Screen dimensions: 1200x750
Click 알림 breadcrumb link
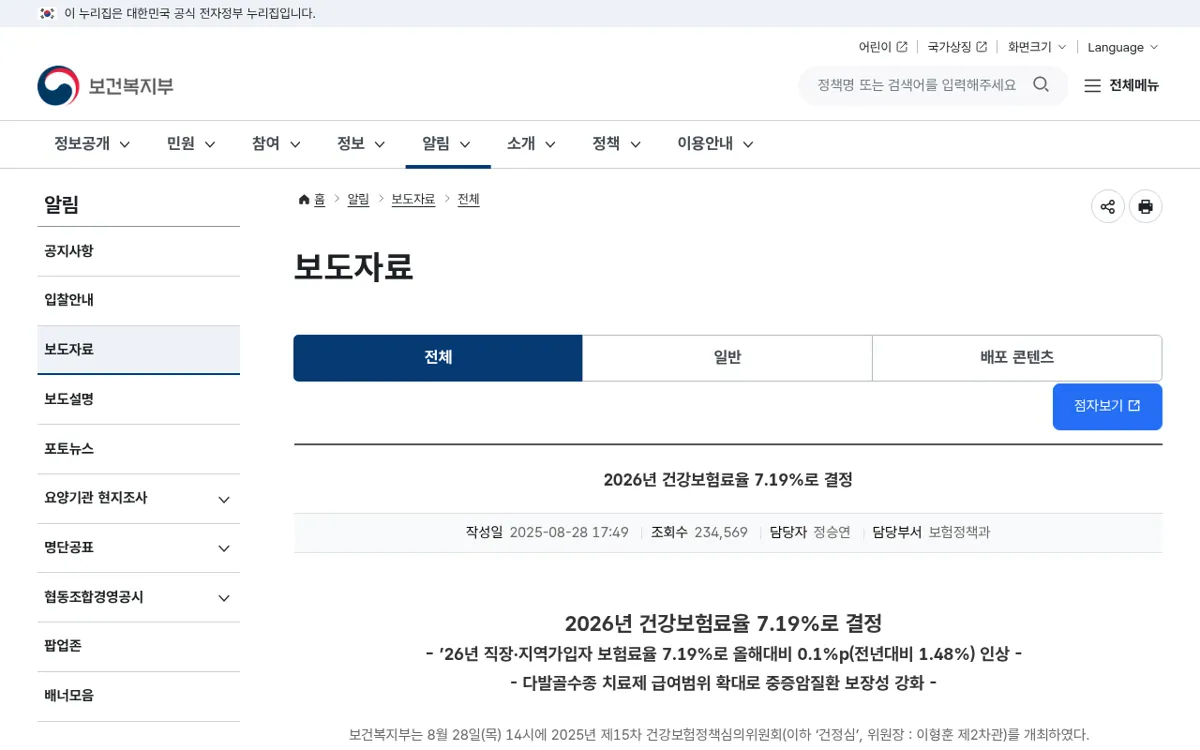pyautogui.click(x=358, y=200)
